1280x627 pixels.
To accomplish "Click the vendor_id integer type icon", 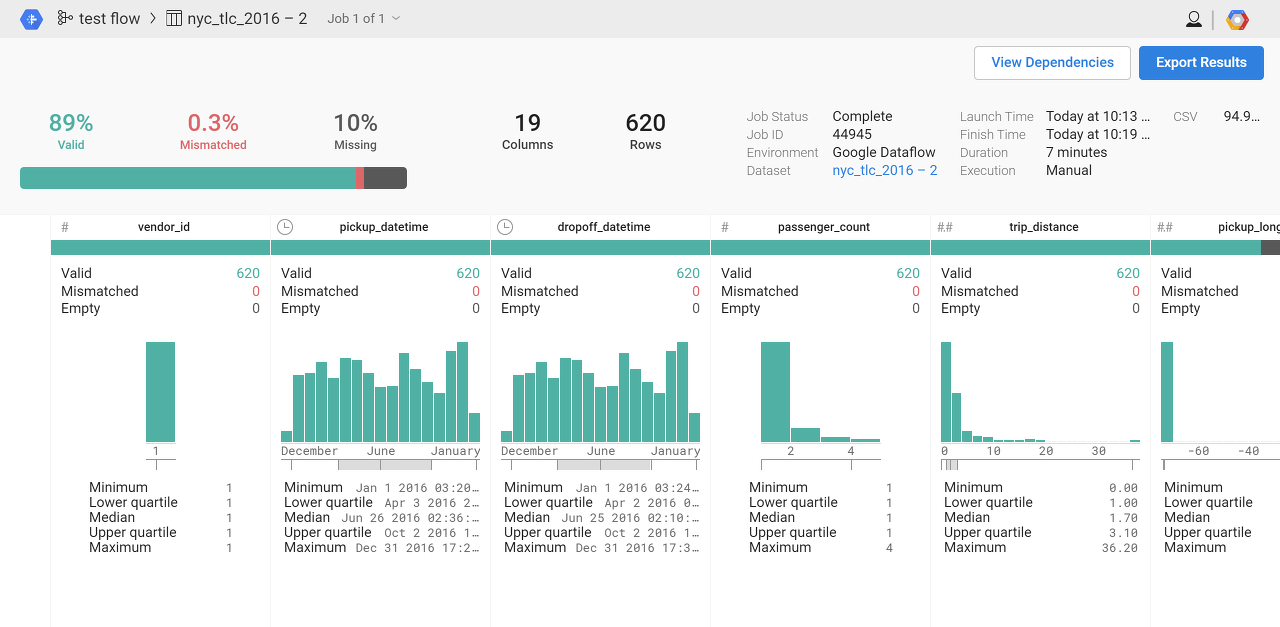I will pos(65,227).
